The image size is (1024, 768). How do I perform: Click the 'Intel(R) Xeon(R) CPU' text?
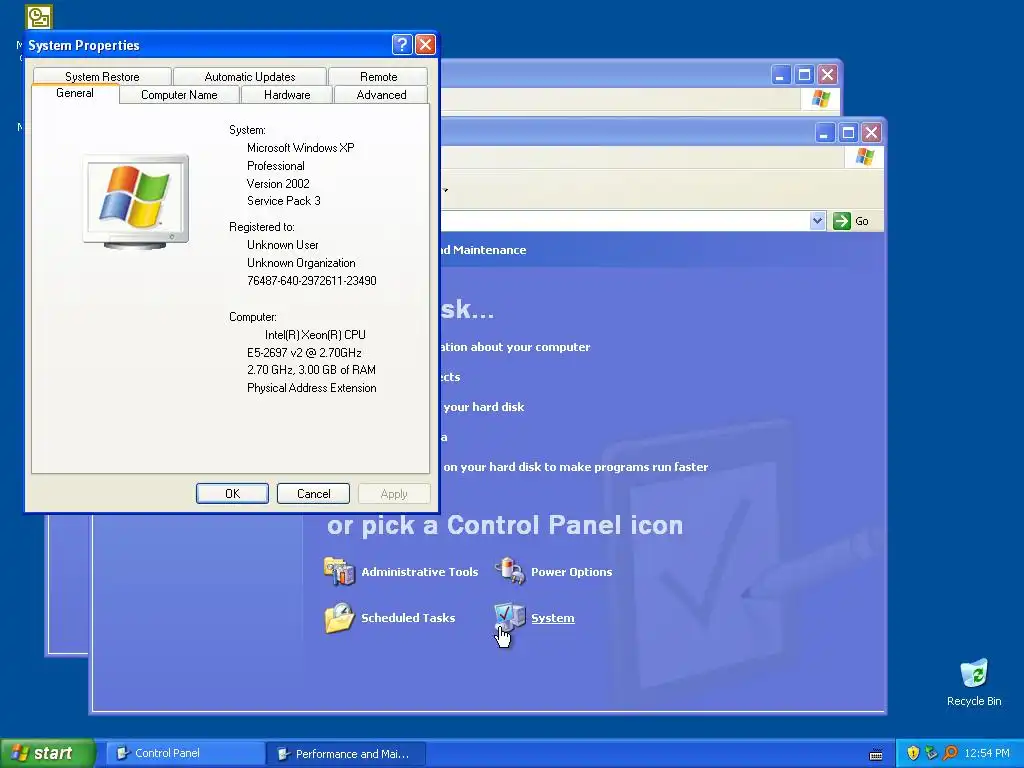[315, 335]
